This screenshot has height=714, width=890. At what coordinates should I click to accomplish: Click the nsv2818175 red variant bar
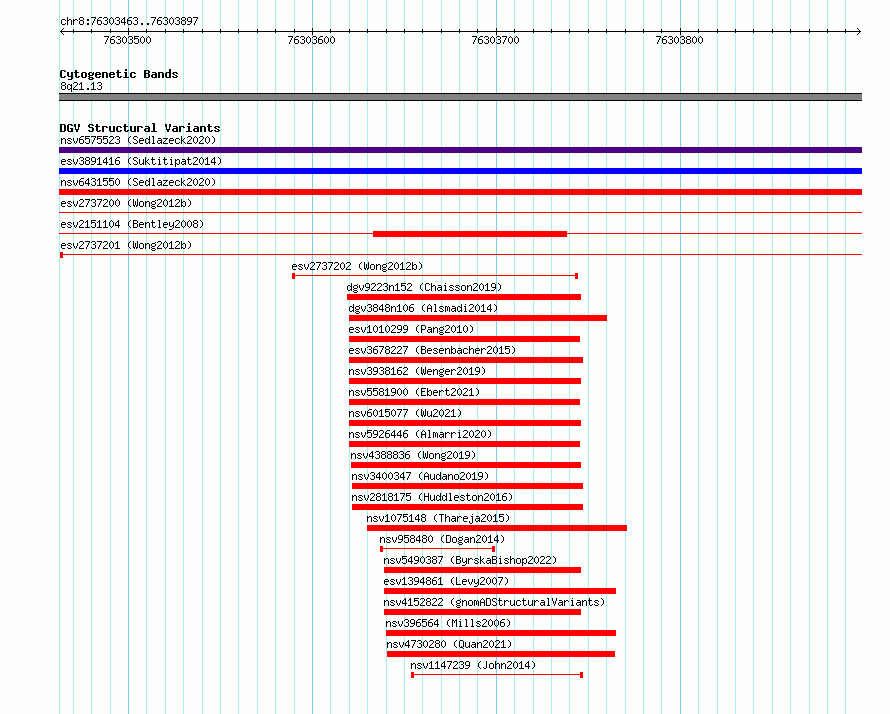coord(468,507)
